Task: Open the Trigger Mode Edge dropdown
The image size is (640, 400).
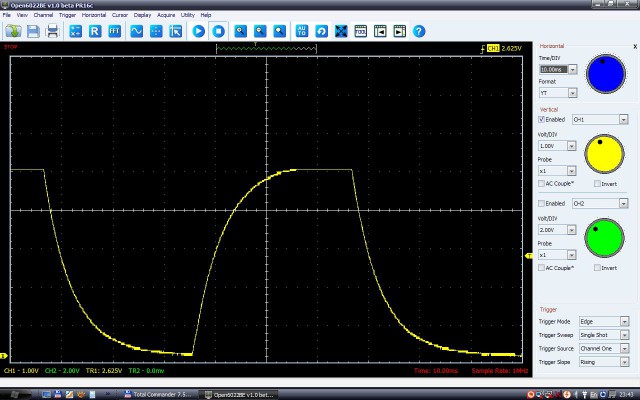Action: tap(624, 322)
